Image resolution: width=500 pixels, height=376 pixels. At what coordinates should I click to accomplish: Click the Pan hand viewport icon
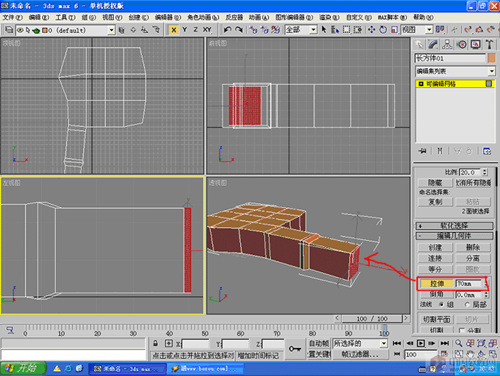click(470, 354)
